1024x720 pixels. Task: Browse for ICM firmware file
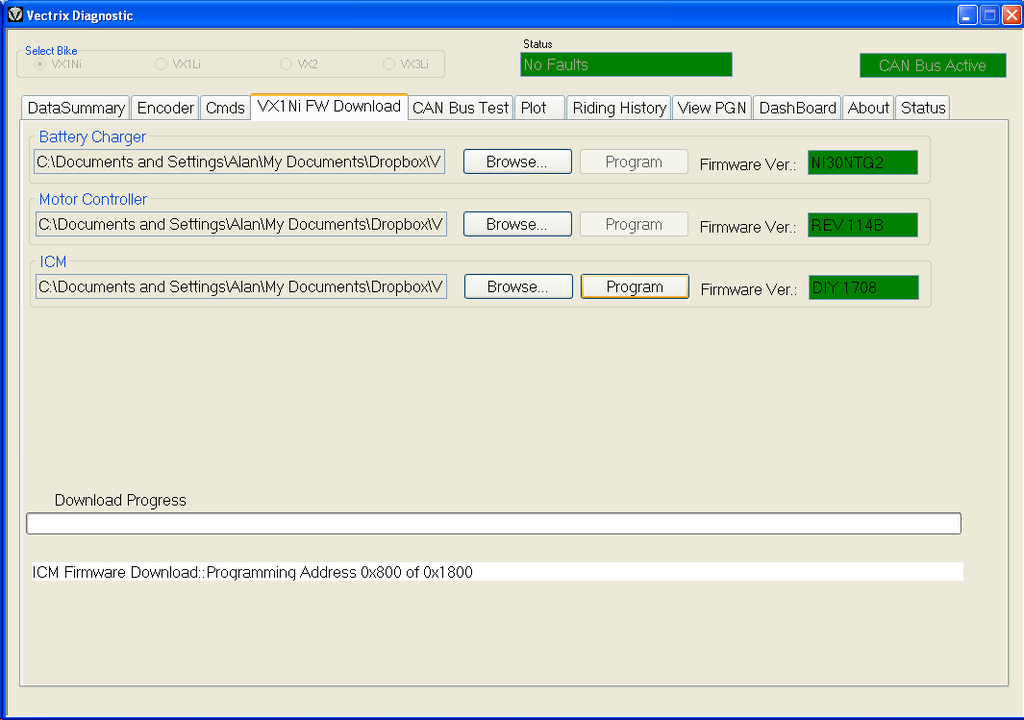[x=518, y=287]
